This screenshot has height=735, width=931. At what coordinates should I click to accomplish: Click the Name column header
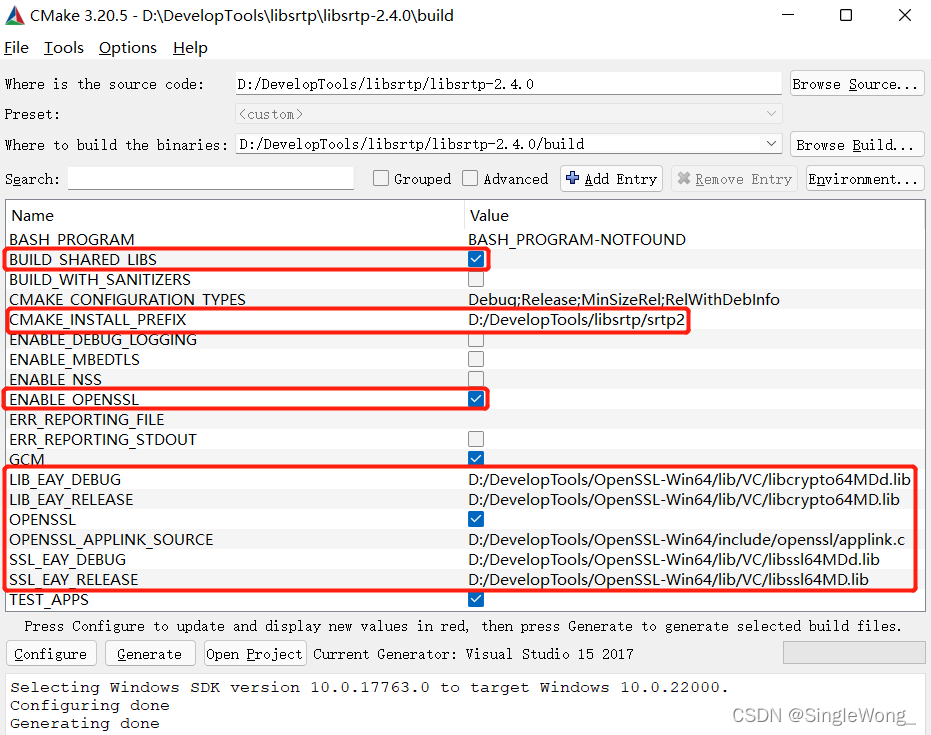(33, 216)
